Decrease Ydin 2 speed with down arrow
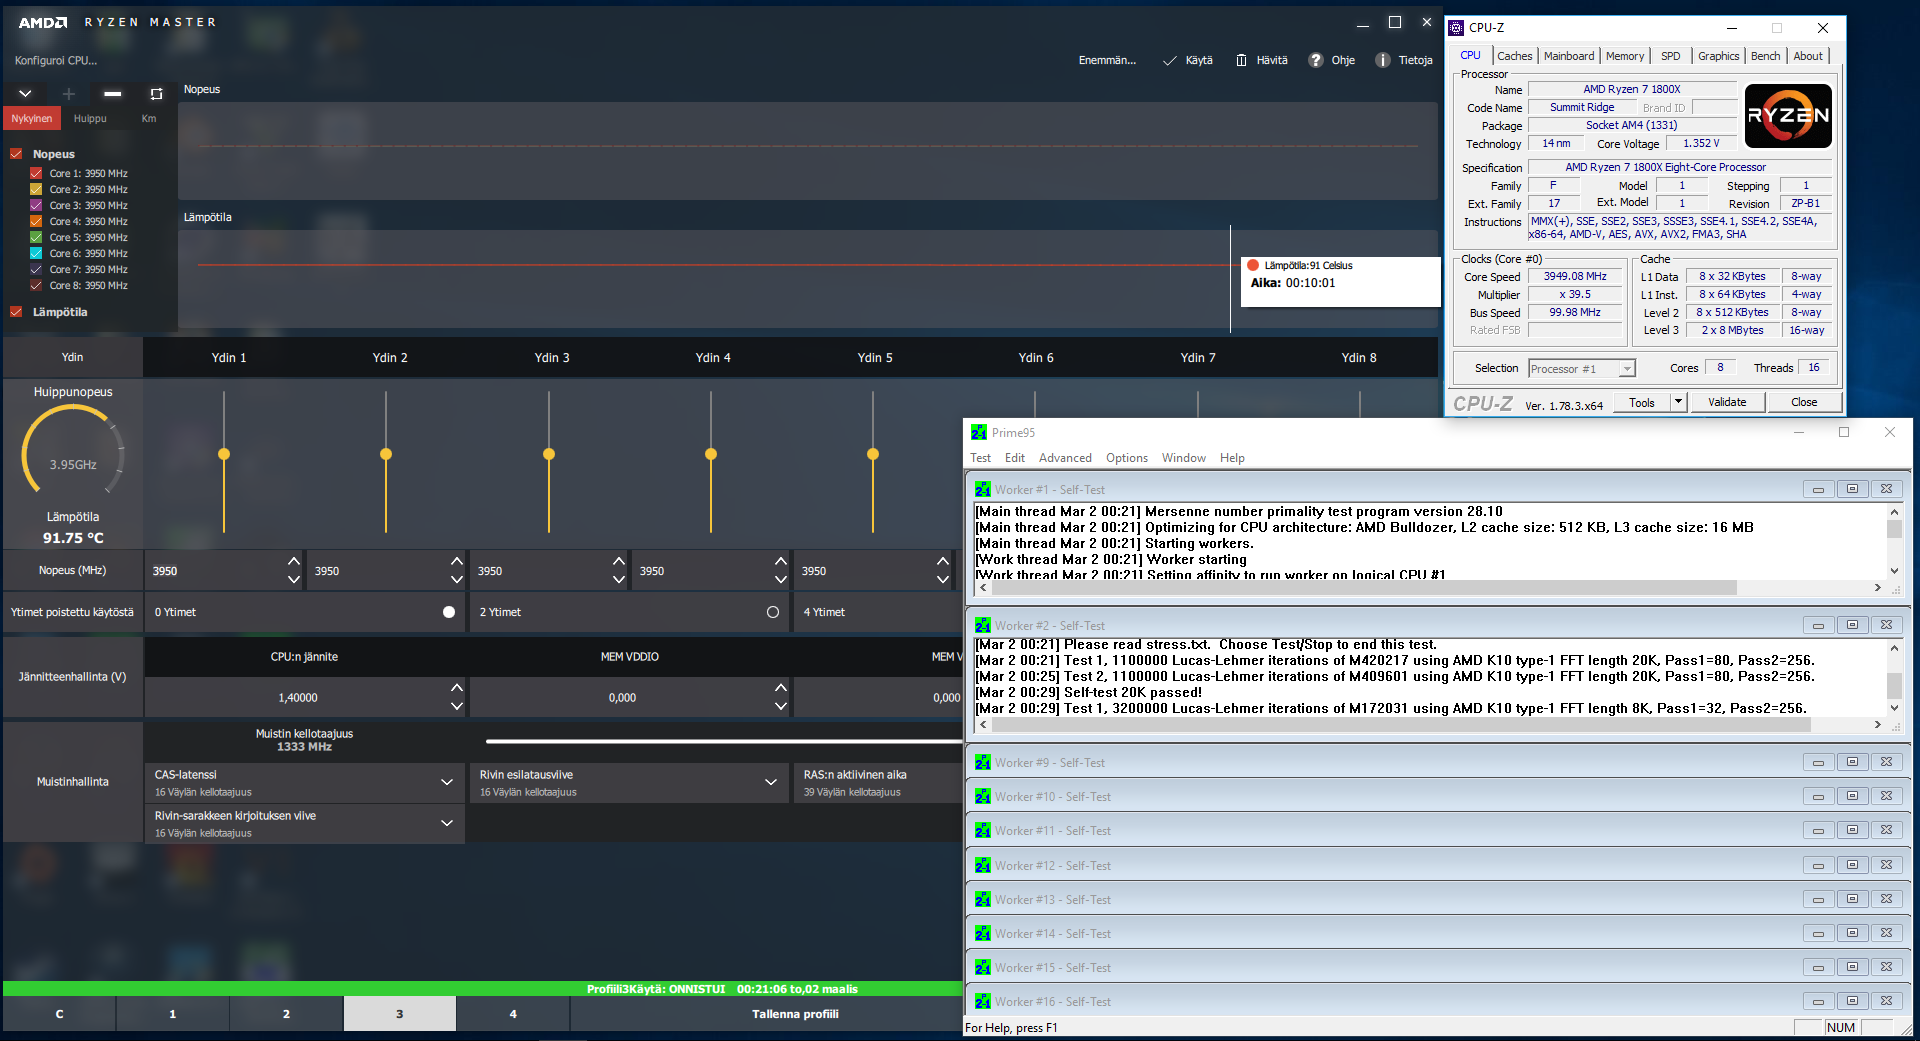The image size is (1920, 1041). [x=457, y=580]
